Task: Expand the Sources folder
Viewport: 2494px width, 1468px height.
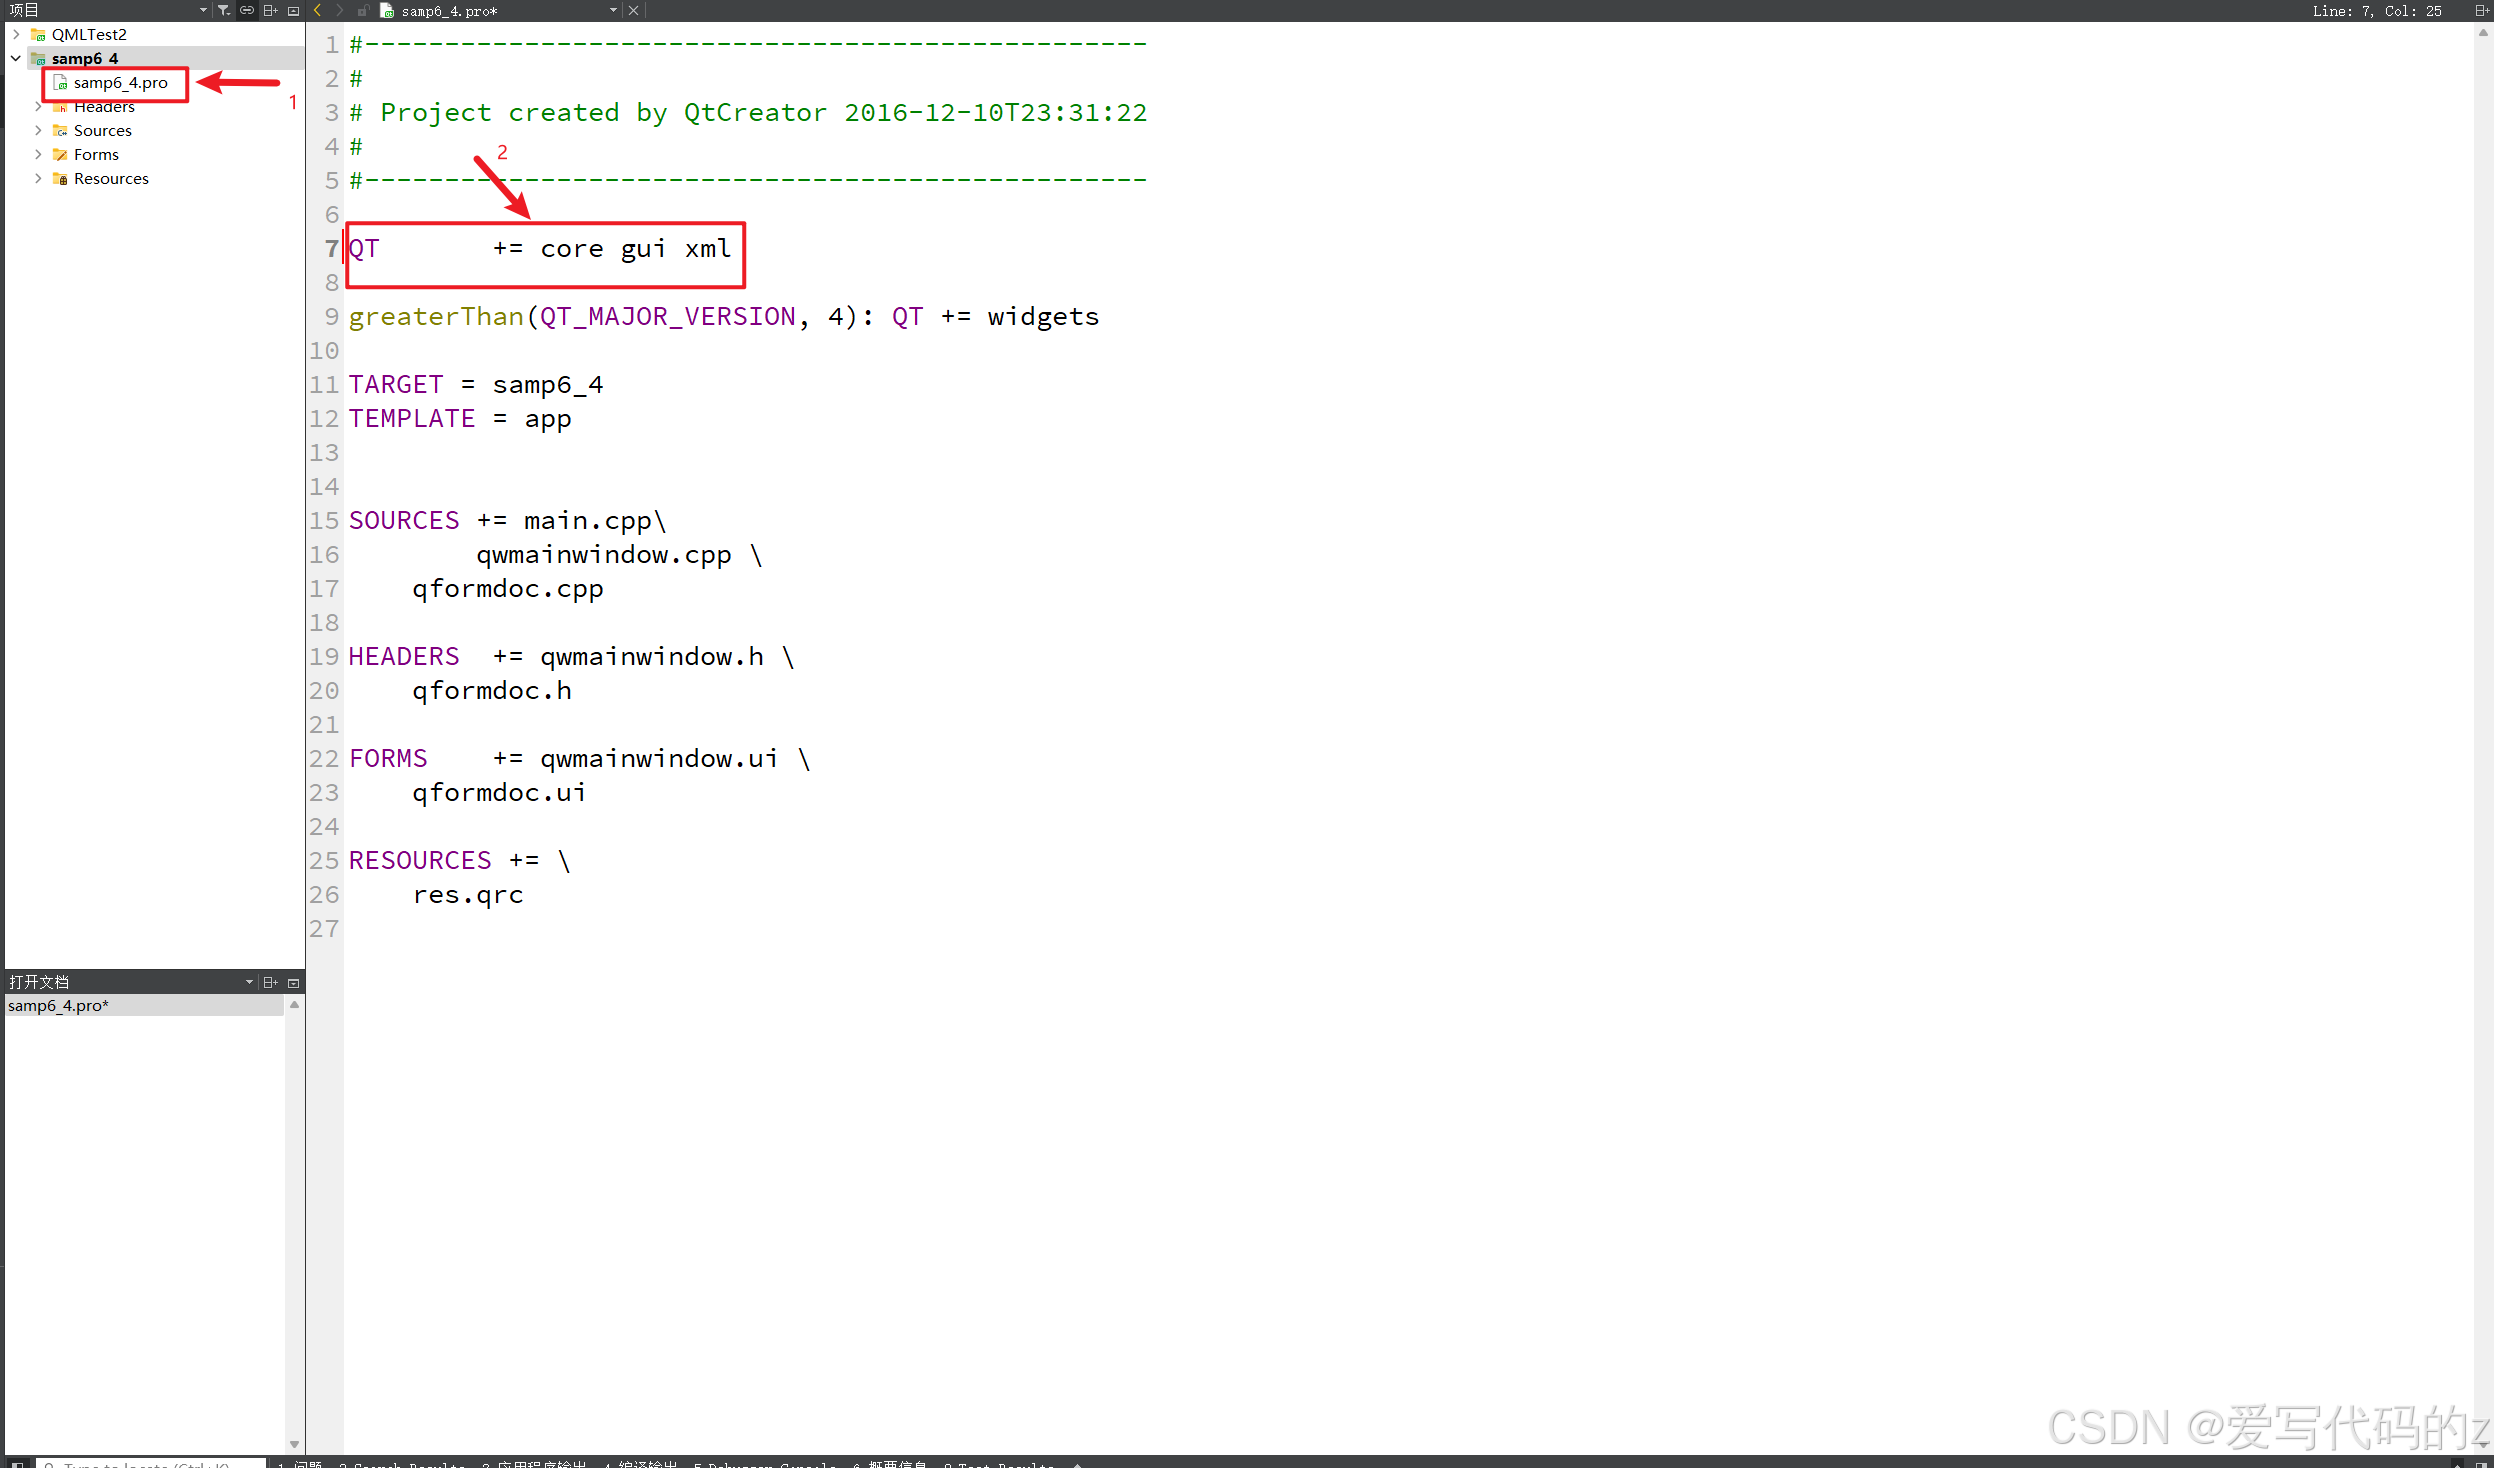Action: (x=38, y=130)
